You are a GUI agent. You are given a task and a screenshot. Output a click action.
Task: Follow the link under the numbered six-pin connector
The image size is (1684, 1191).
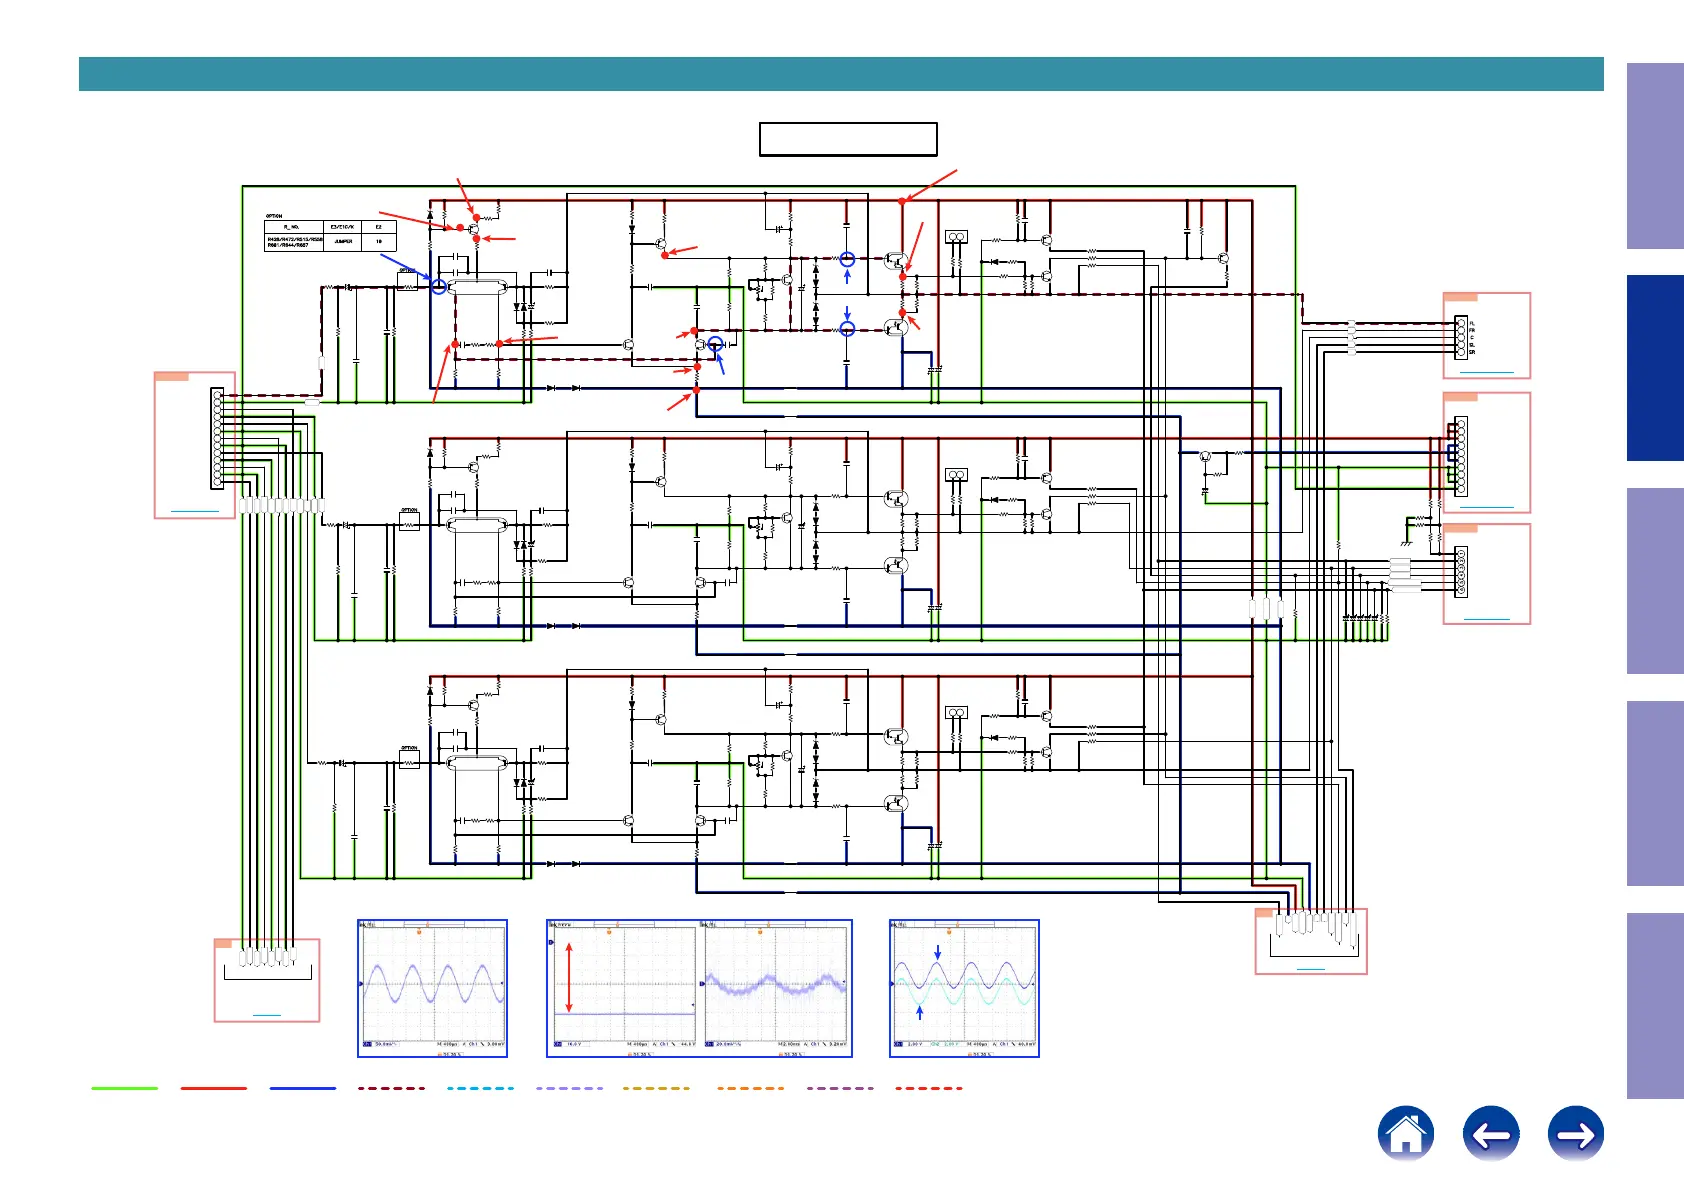point(1487,619)
